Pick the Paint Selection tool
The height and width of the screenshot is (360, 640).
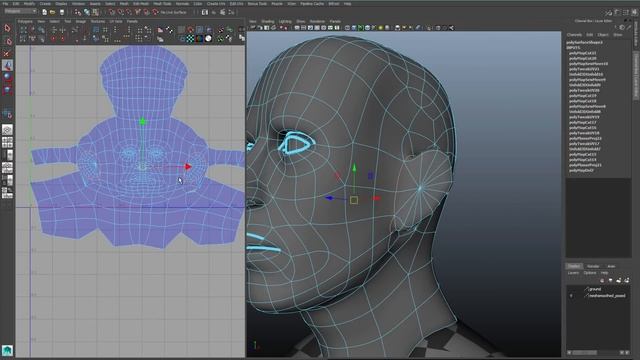click(7, 53)
